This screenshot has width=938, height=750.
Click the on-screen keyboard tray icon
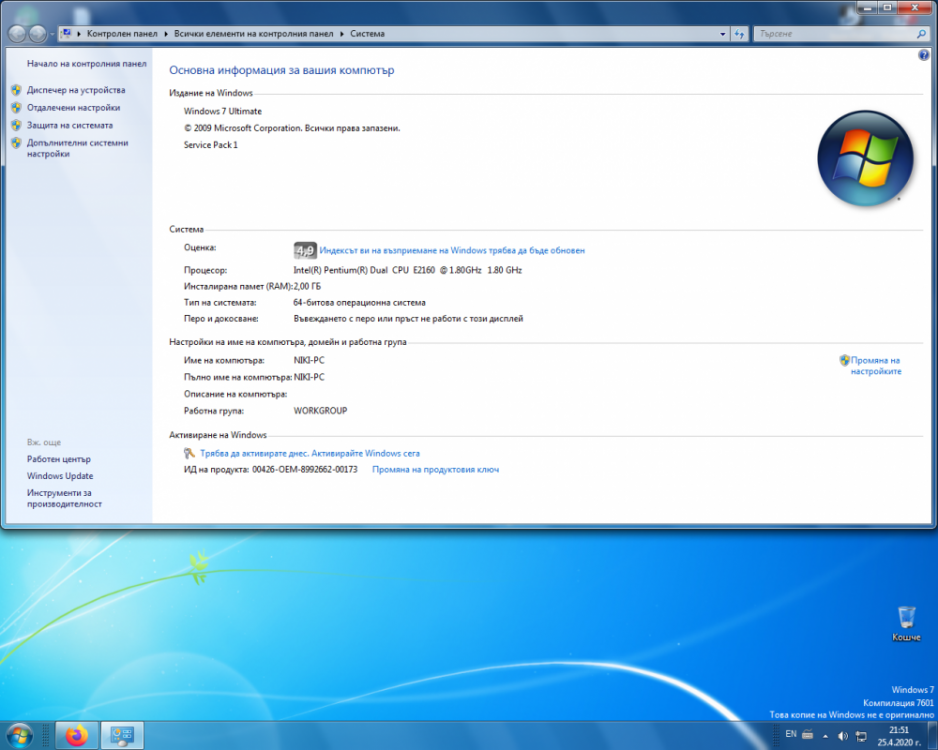coord(808,735)
